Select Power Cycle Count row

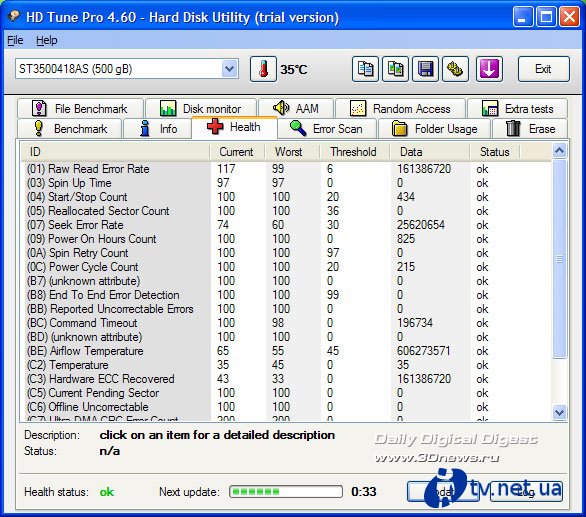[x=286, y=267]
